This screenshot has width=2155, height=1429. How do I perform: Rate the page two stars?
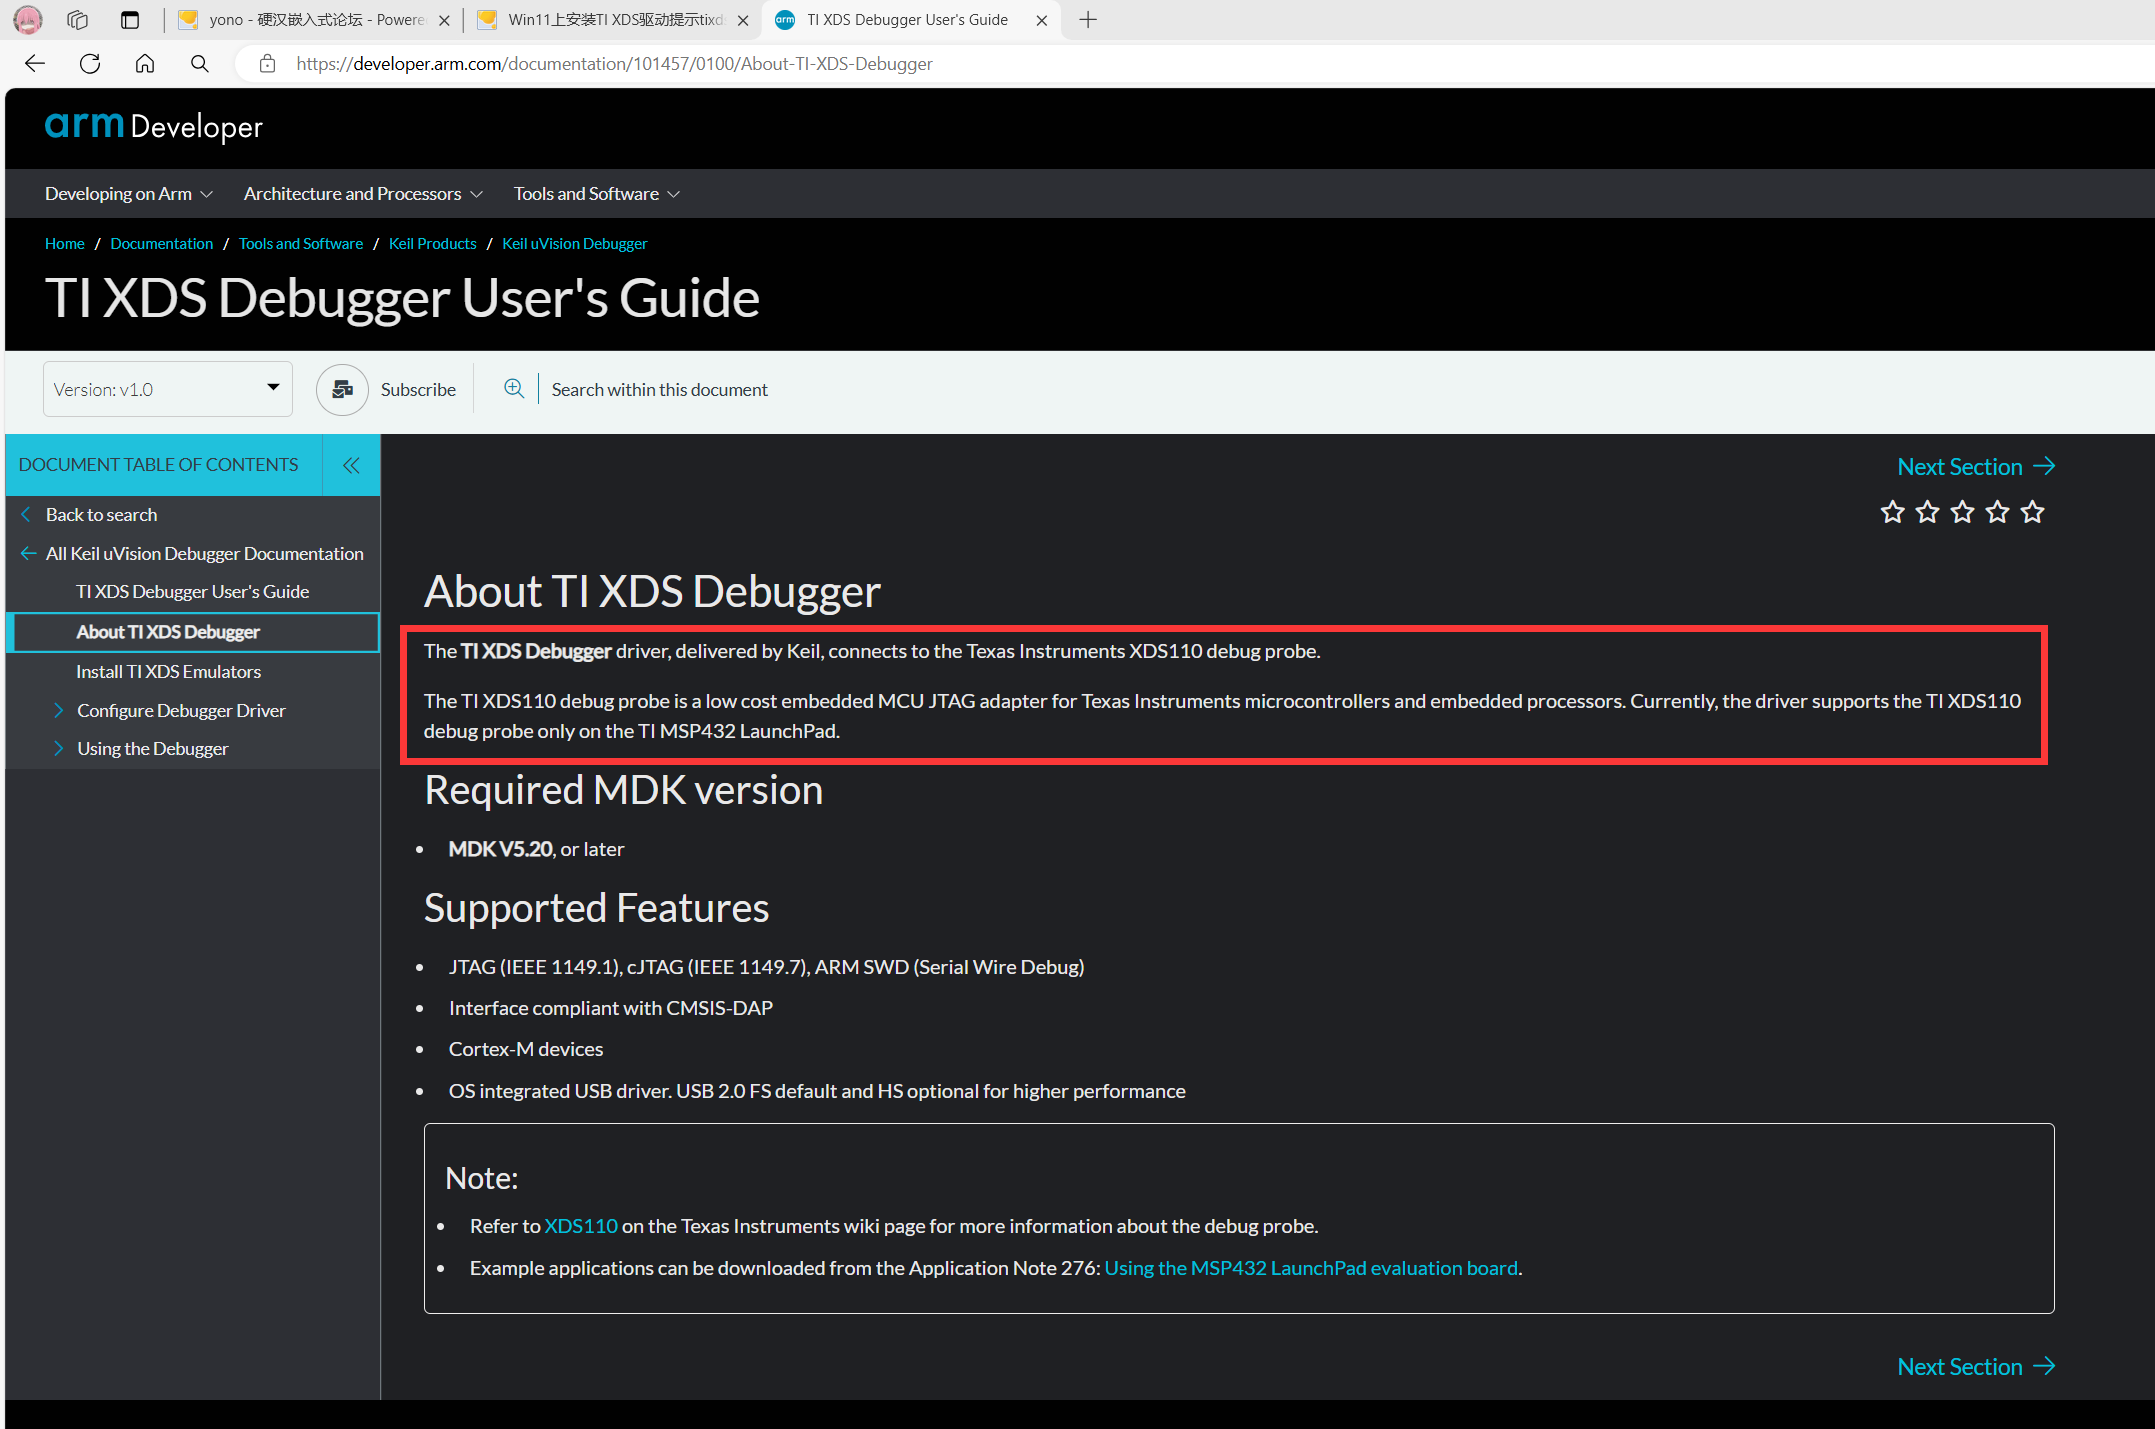coord(1927,512)
